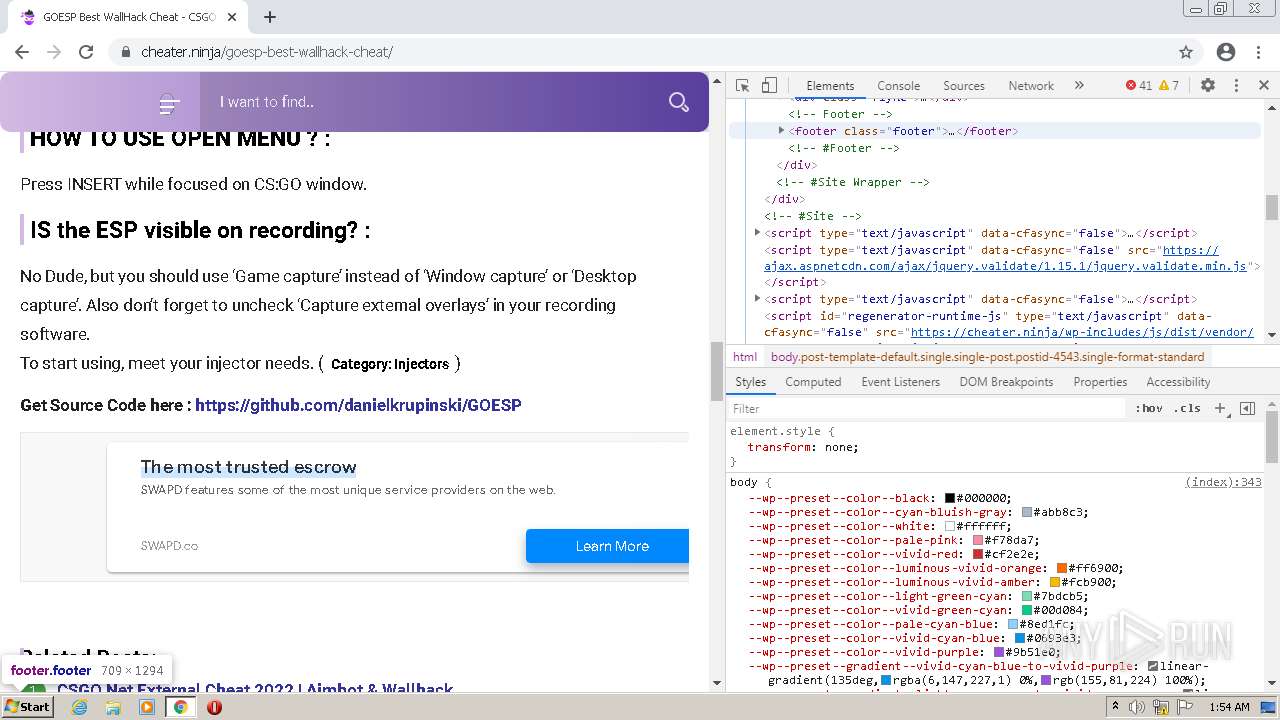Toggle the computed styles sidebar pane icon
The width and height of the screenshot is (1280, 720).
coord(1247,408)
